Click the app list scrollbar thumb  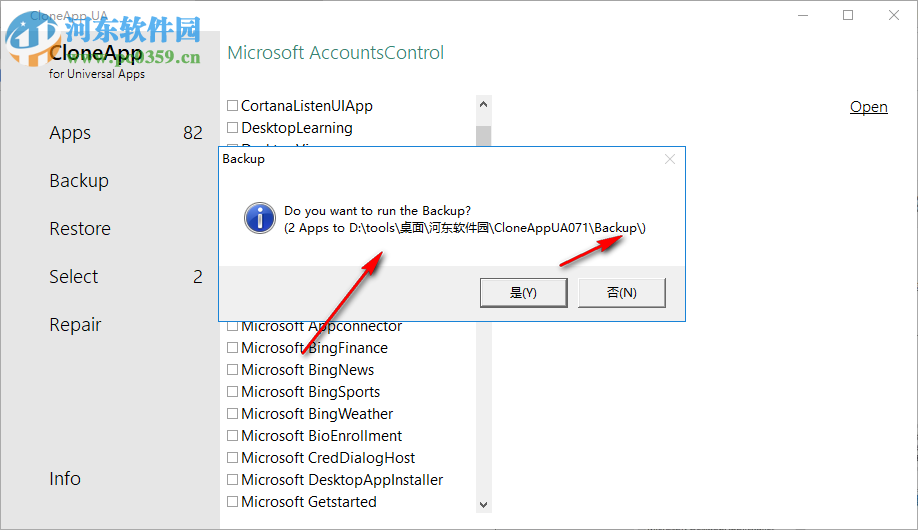tap(484, 135)
